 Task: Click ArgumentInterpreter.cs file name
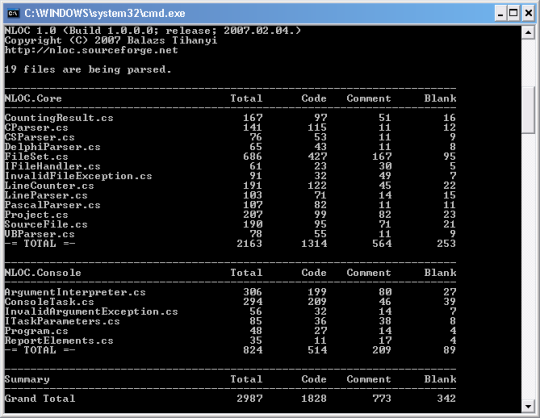pos(75,292)
